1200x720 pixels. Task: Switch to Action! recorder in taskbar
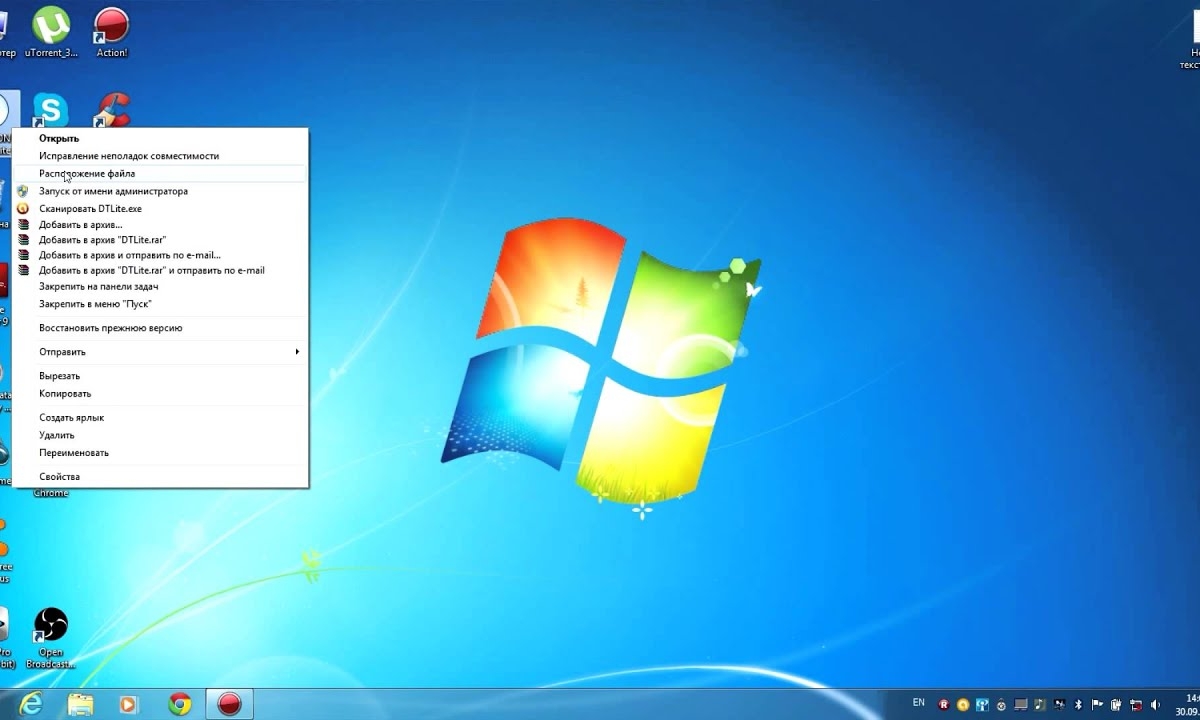[230, 704]
